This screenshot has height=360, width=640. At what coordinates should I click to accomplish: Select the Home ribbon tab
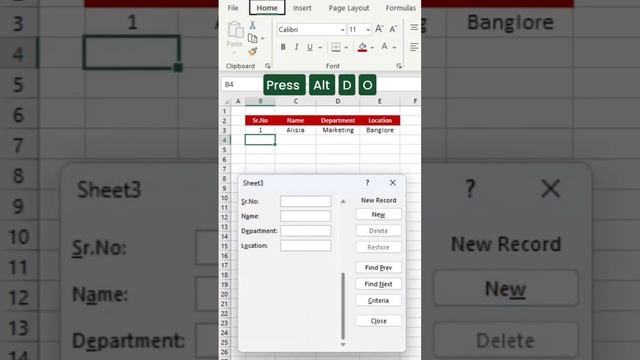(x=267, y=8)
